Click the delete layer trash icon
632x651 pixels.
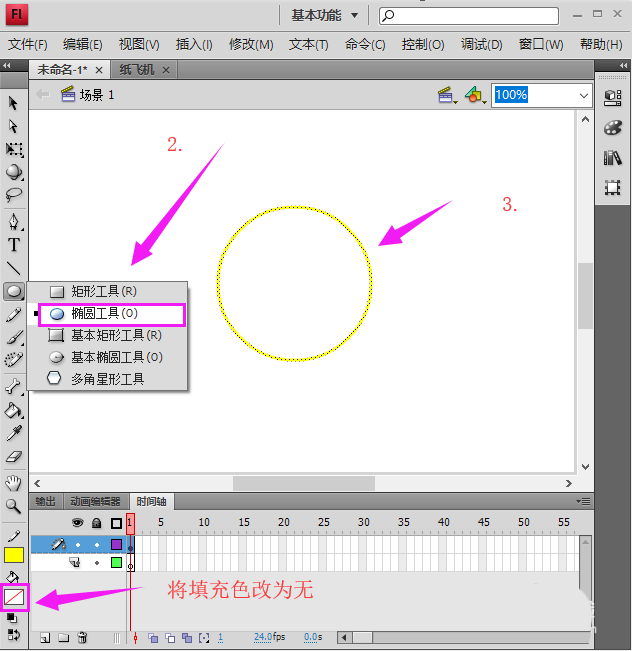[x=82, y=637]
